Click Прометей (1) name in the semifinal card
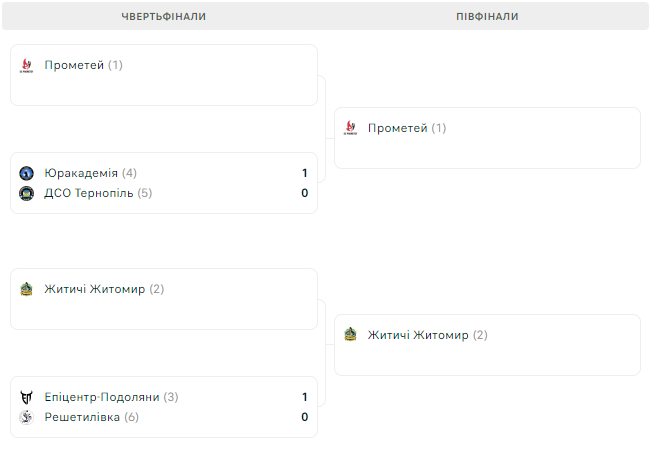Viewport: 656px width, 451px height. [407, 129]
